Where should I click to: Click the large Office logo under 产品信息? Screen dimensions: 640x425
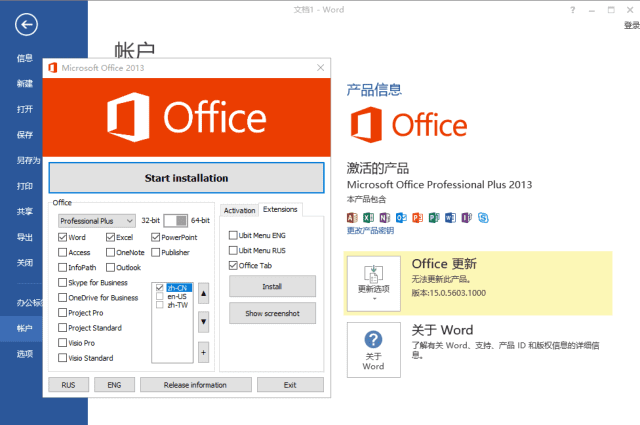pos(409,125)
